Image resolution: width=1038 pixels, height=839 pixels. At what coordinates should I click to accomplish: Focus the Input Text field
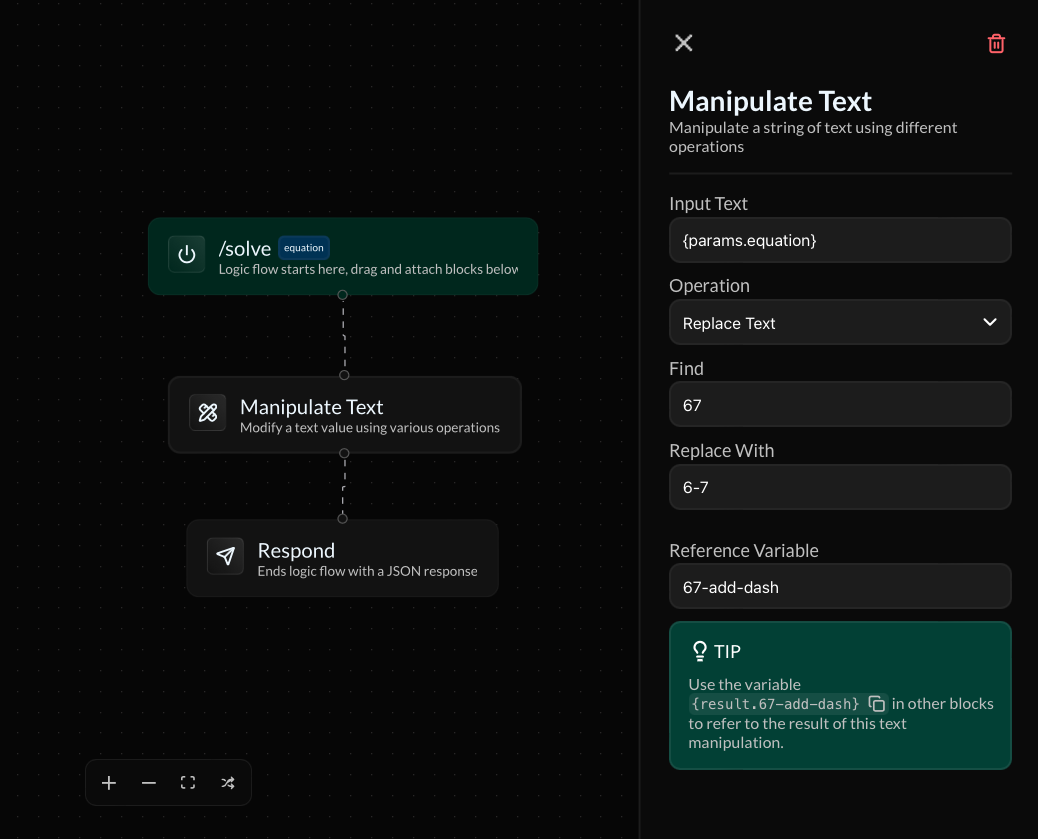[840, 240]
